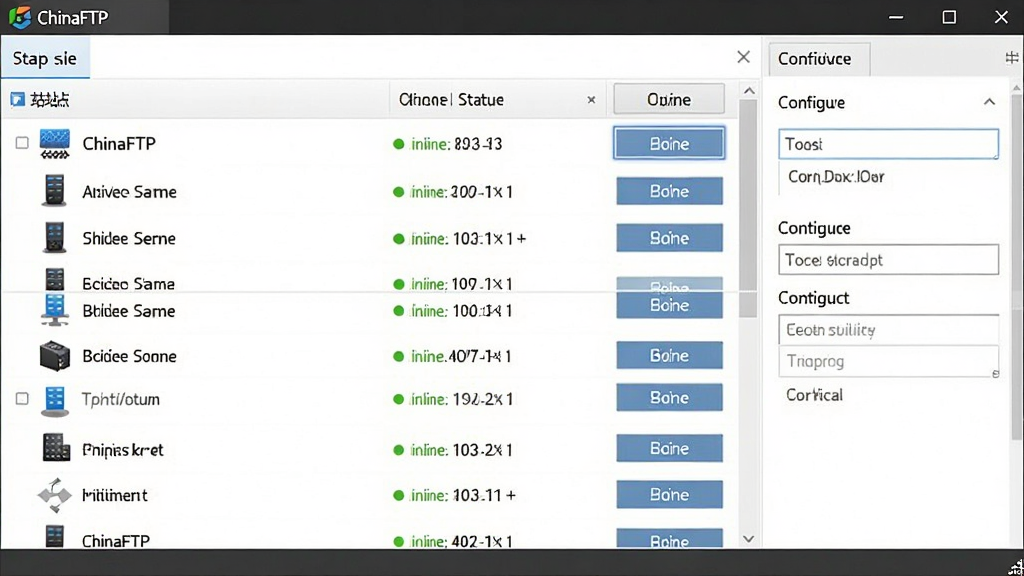The height and width of the screenshot is (576, 1024).
Task: Click the Boine button for Bcidee Soone
Action: point(669,355)
